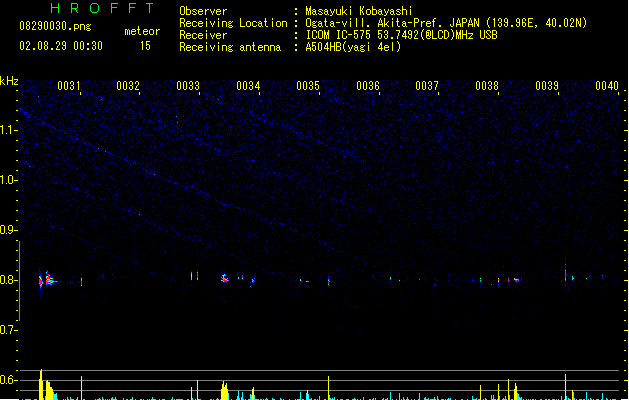Click the large meteor echo before 0031
Image resolution: width=629 pixels, height=400 pixels.
click(x=47, y=280)
